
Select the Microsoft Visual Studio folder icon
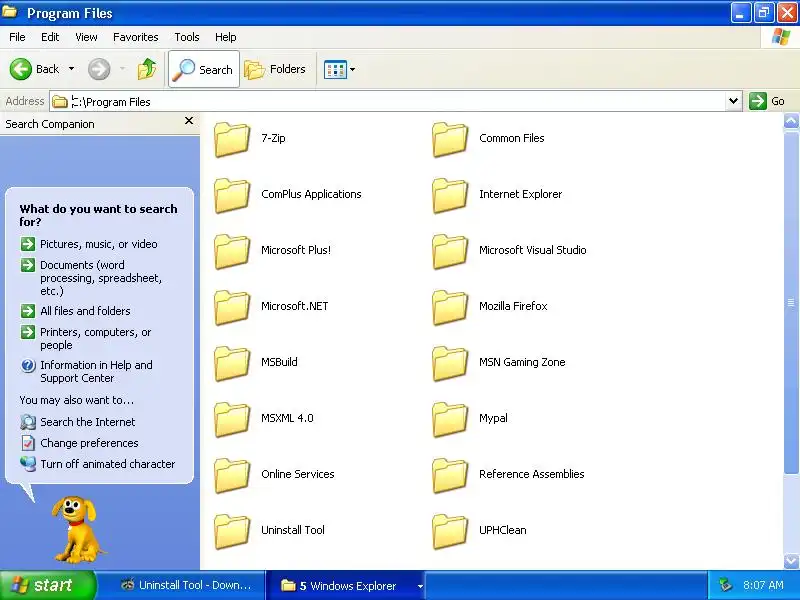[450, 252]
